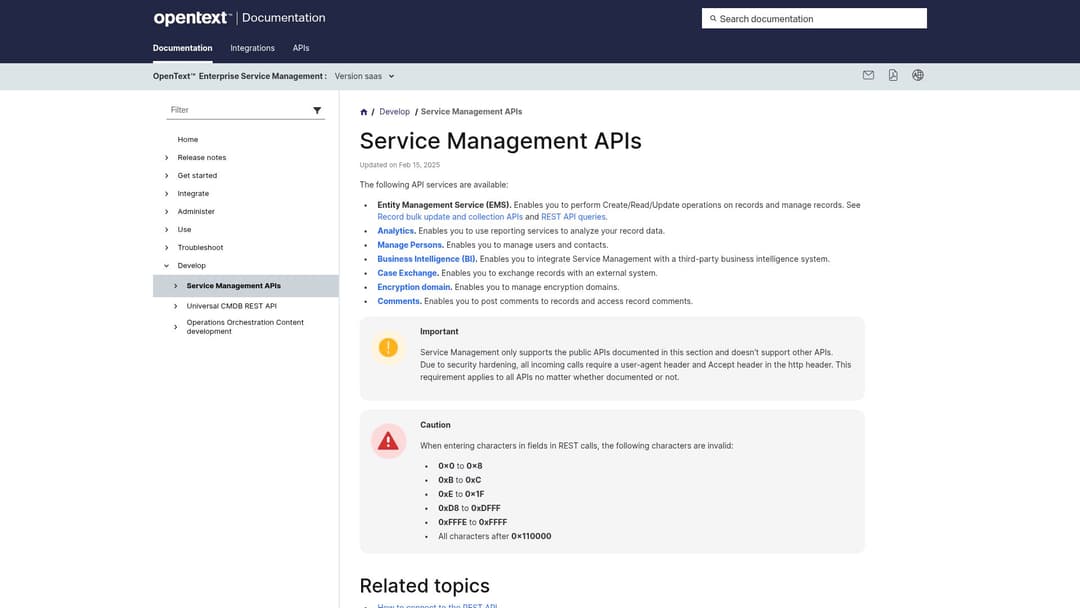Open the Business Intelligence (BI) link
Screen dimensions: 1080x608
pos(426,259)
